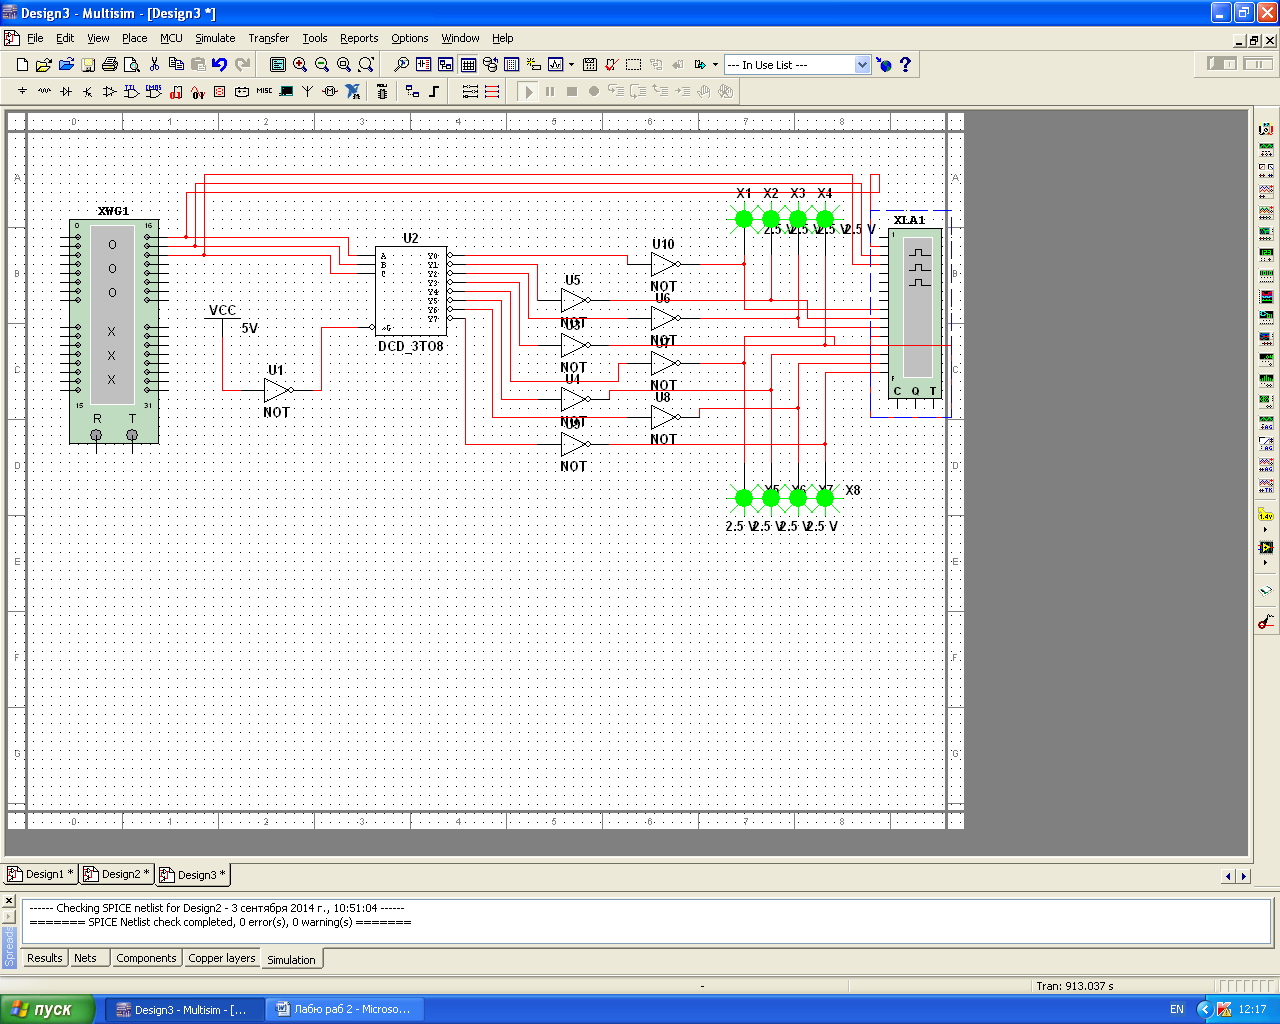Select the U2 DCD_3TO8 decoder chip
The height and width of the screenshot is (1024, 1280).
[411, 290]
